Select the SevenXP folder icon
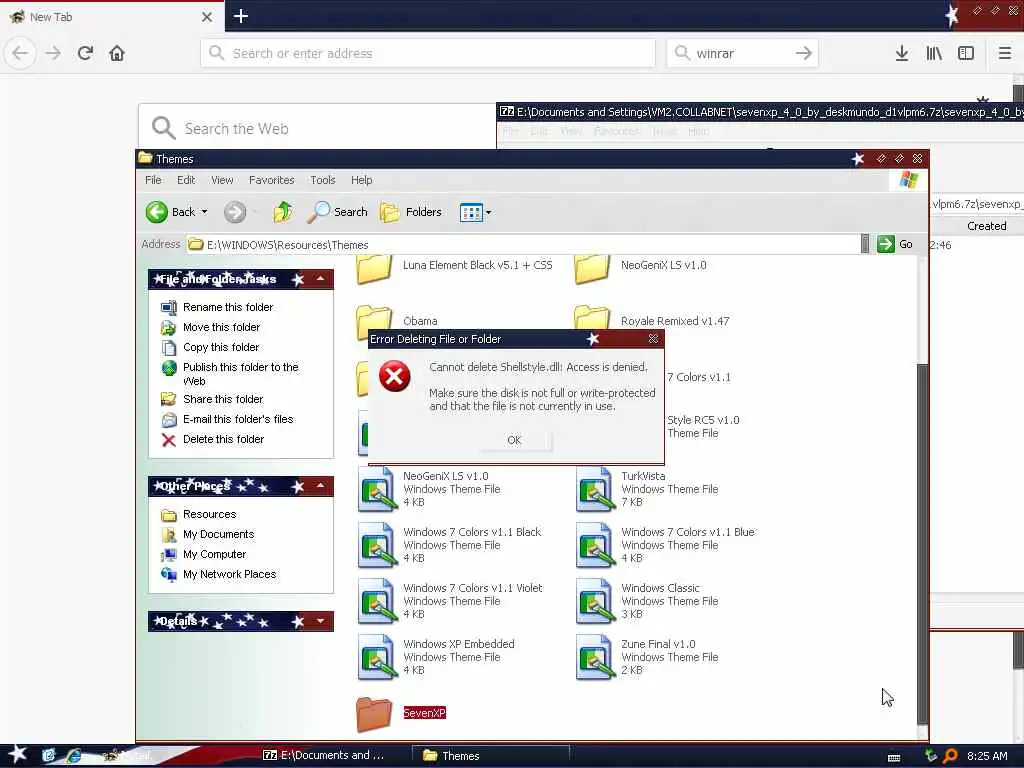This screenshot has width=1024, height=768. pos(374,714)
